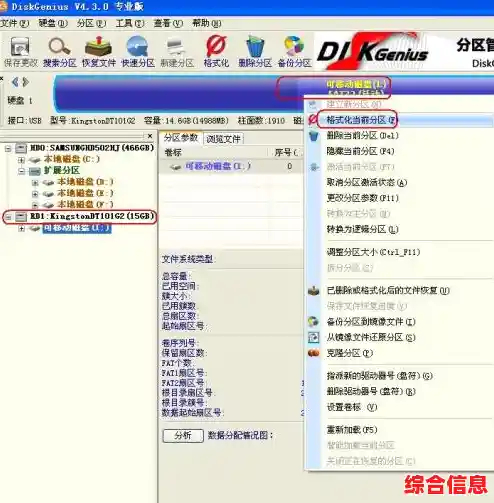Image resolution: width=494 pixels, height=503 pixels.
Task: Collapse the HD0 SAMSUNG disk node
Action: 8,148
